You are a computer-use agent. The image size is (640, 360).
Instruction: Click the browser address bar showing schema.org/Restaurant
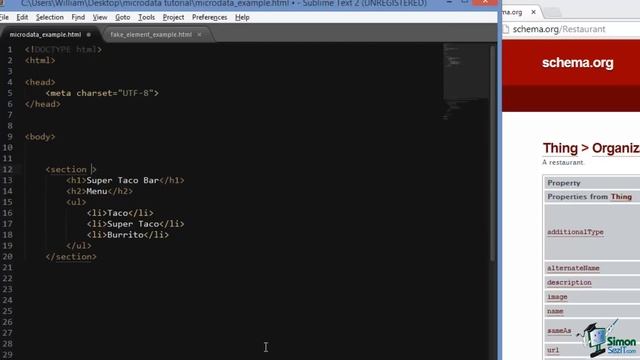click(x=571, y=29)
